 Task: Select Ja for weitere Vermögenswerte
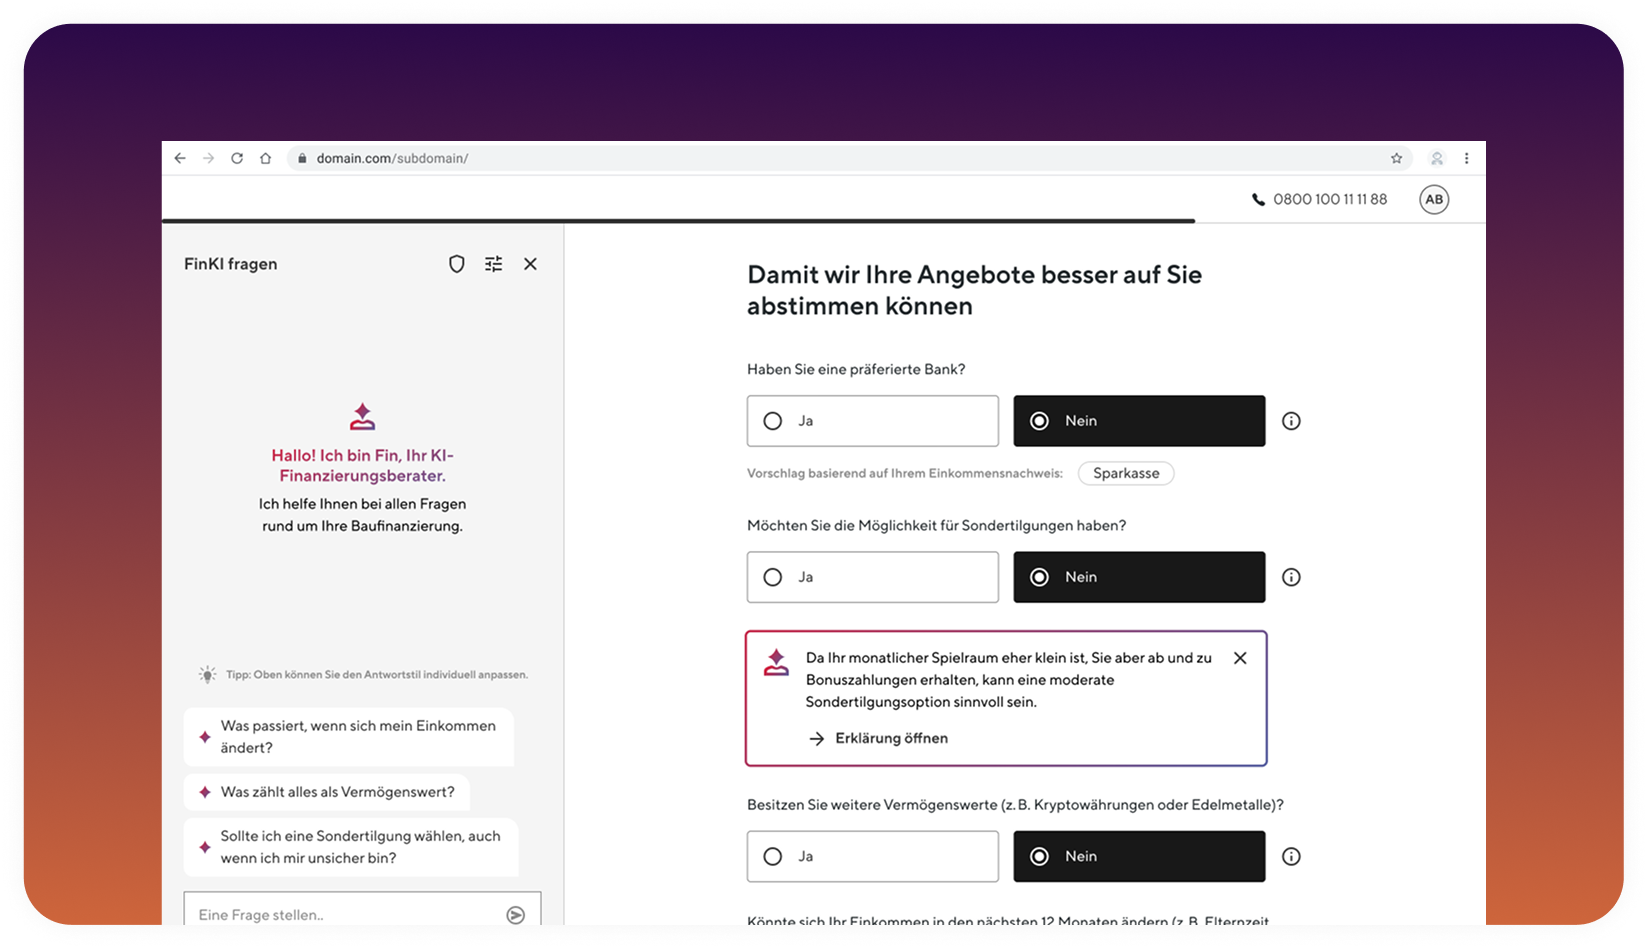point(872,856)
